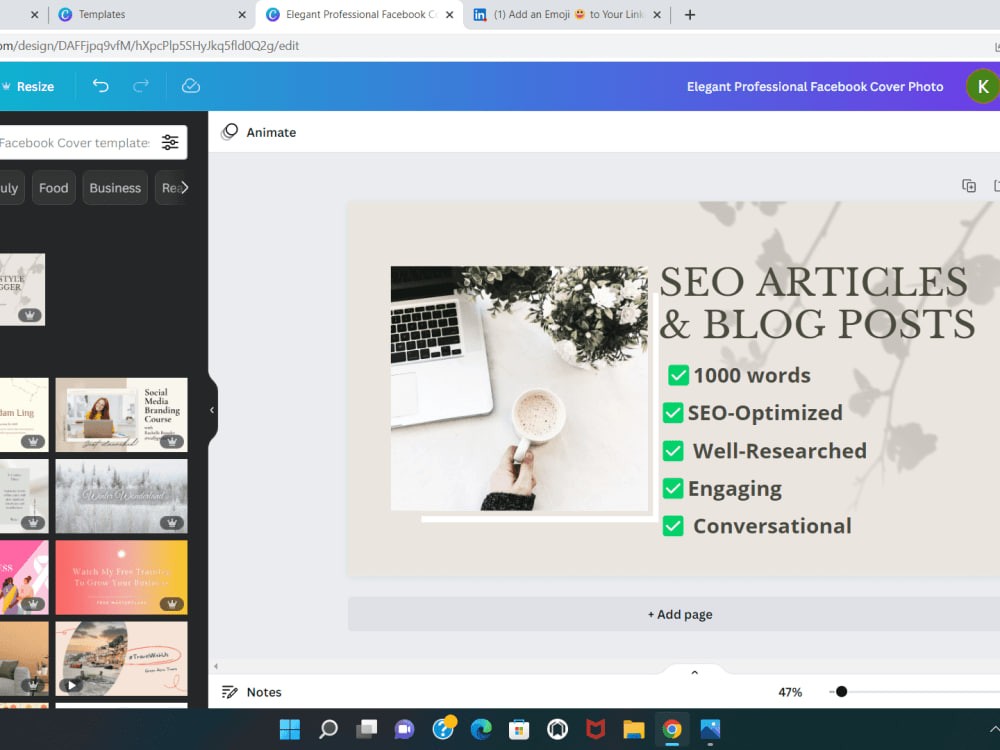Click the zoom percentage slider handle
Screen dimensions: 1000x750
[x=841, y=691]
